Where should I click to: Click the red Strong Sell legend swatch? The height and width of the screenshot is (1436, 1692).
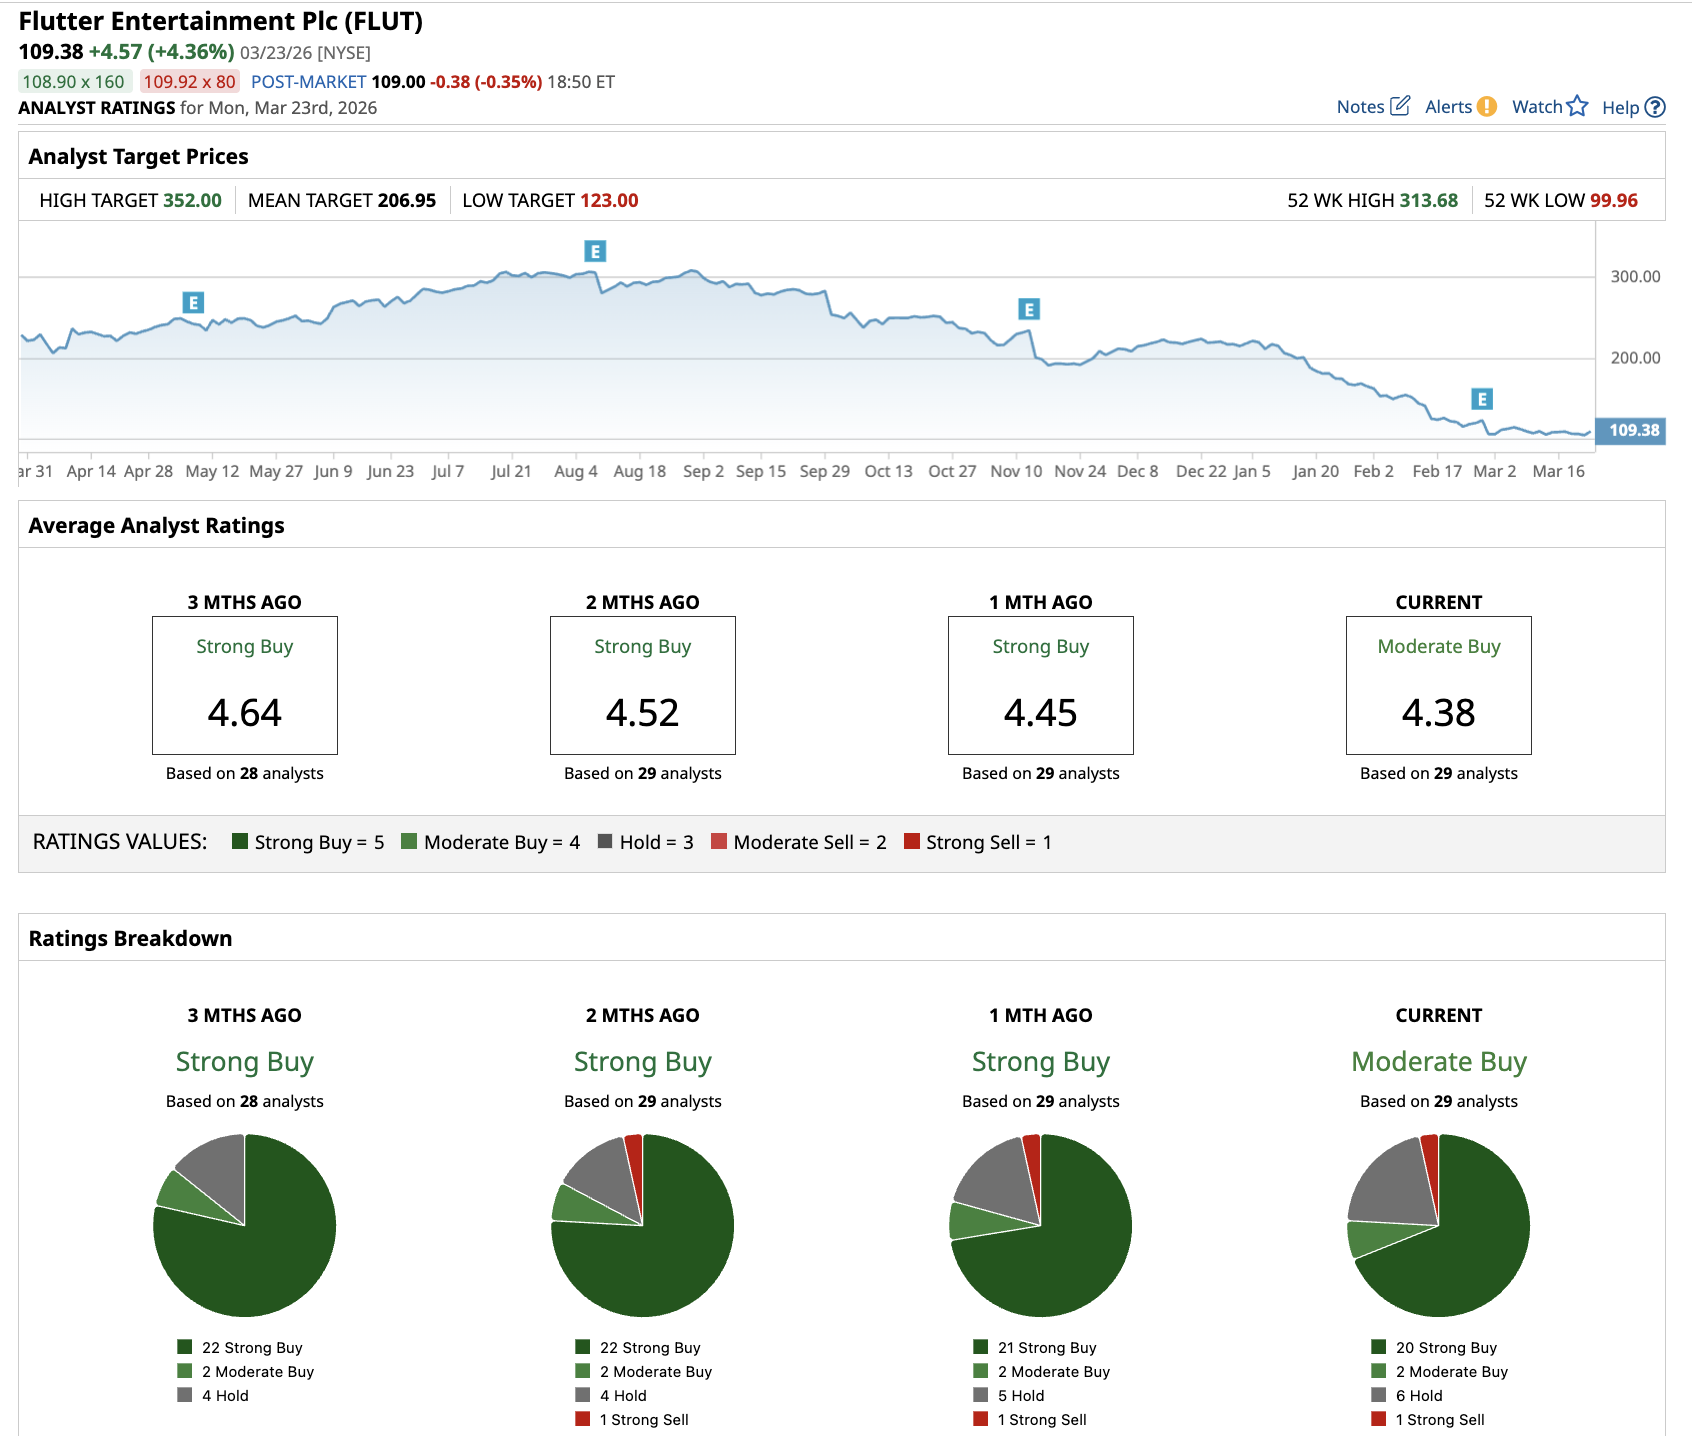[x=911, y=841]
